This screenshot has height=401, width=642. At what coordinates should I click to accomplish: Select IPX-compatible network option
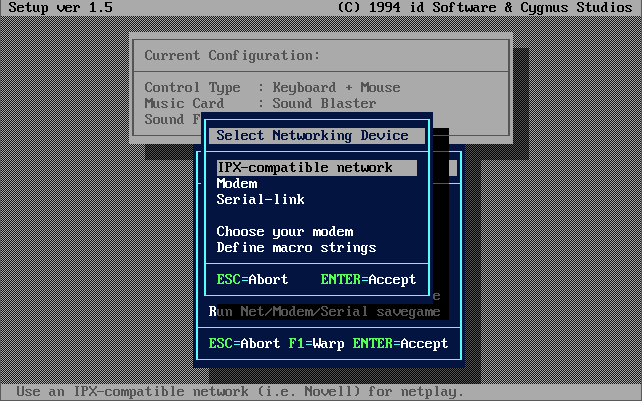tap(316, 168)
